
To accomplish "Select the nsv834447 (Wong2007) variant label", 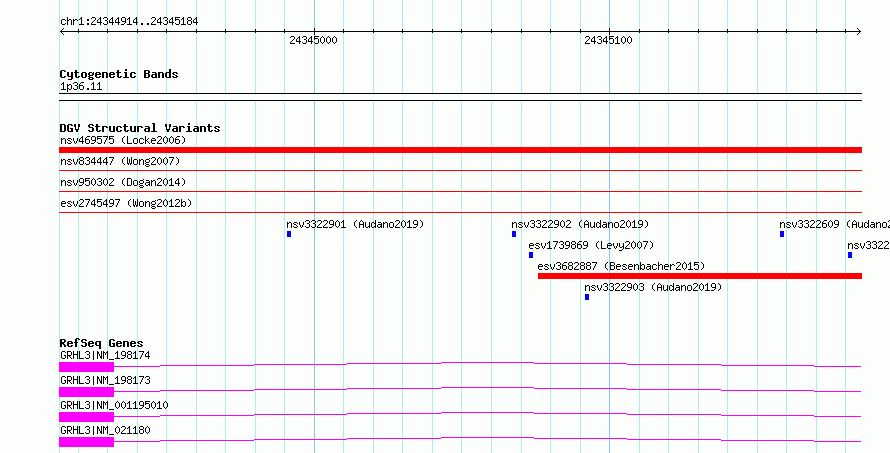I will 120,161.
